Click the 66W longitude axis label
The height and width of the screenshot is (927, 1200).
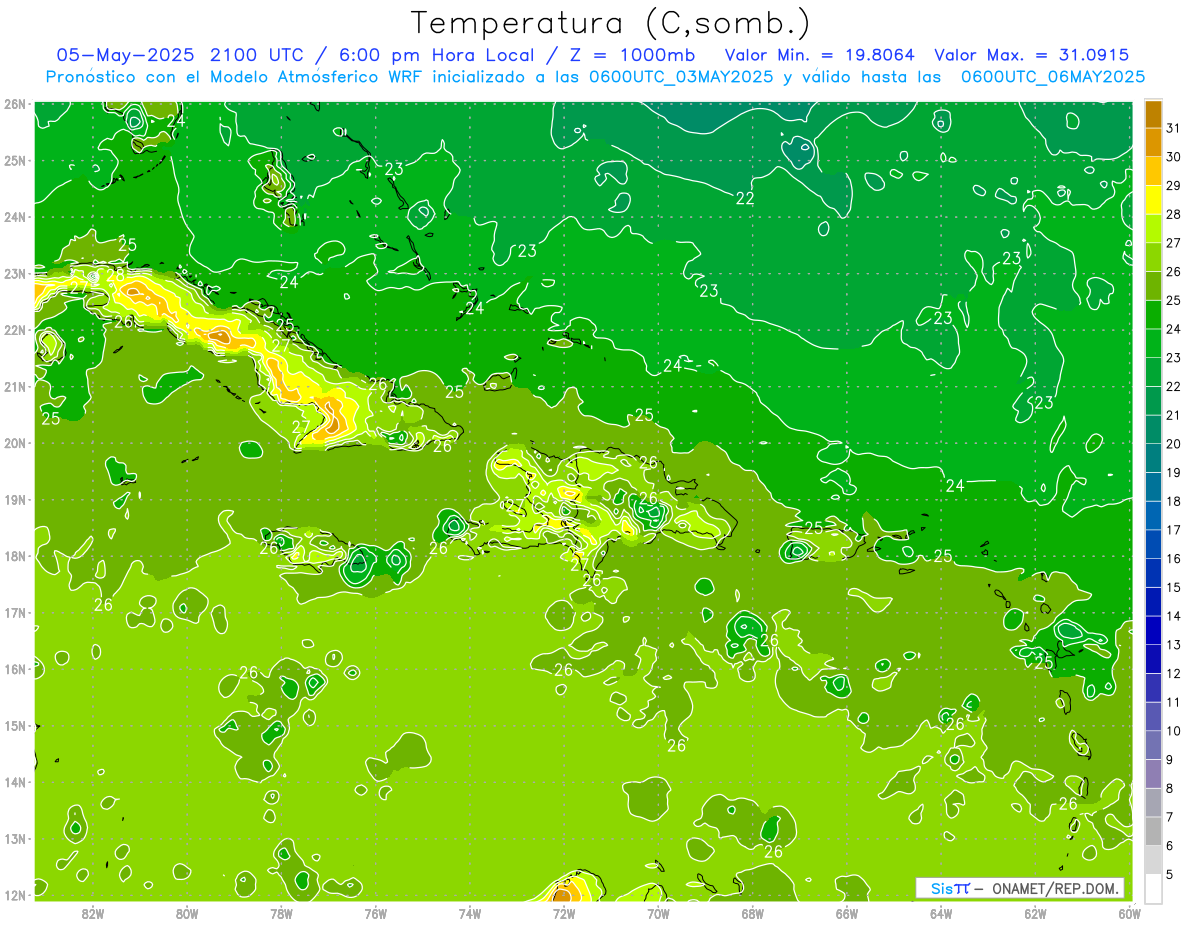pyautogui.click(x=846, y=914)
